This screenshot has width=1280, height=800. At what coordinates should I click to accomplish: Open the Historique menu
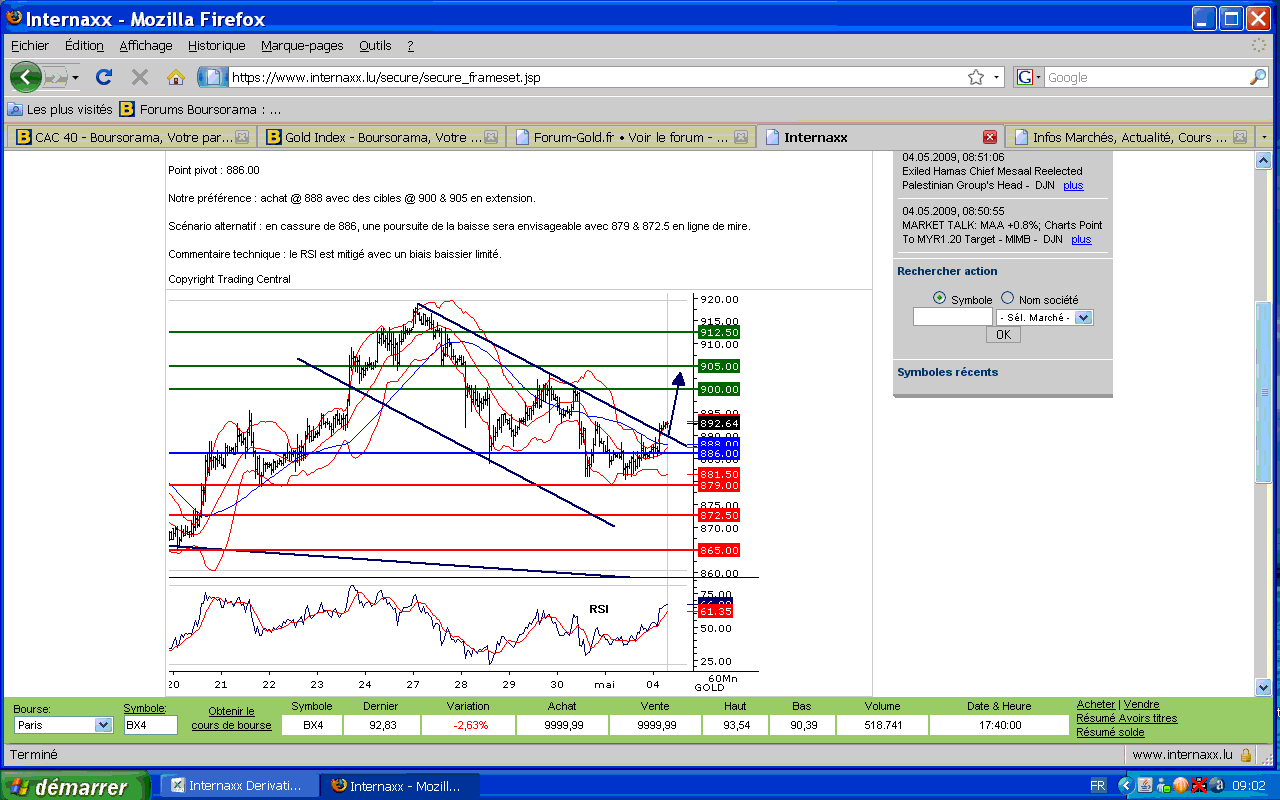(x=216, y=45)
